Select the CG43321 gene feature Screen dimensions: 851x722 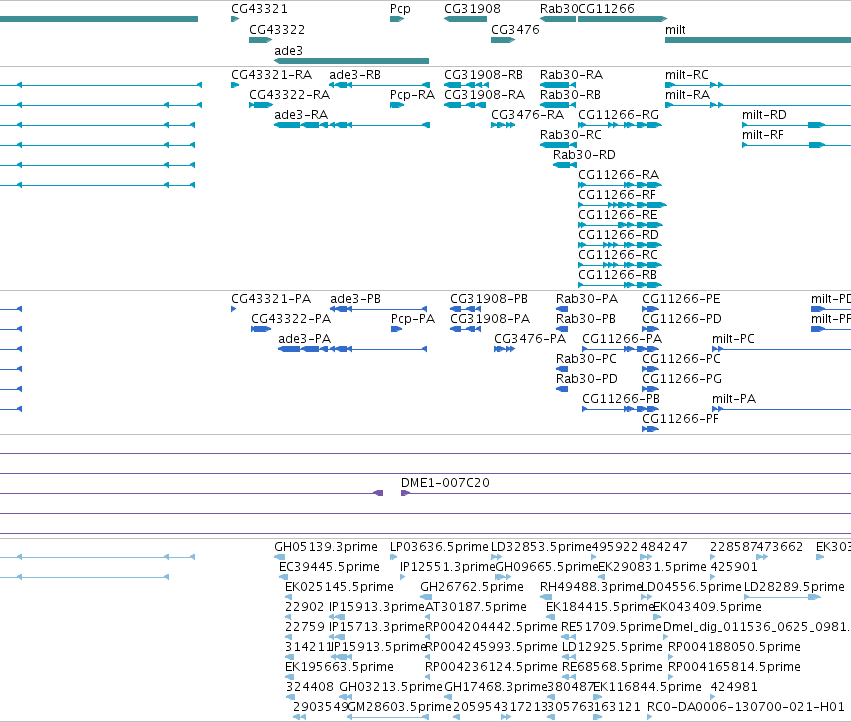[x=235, y=19]
